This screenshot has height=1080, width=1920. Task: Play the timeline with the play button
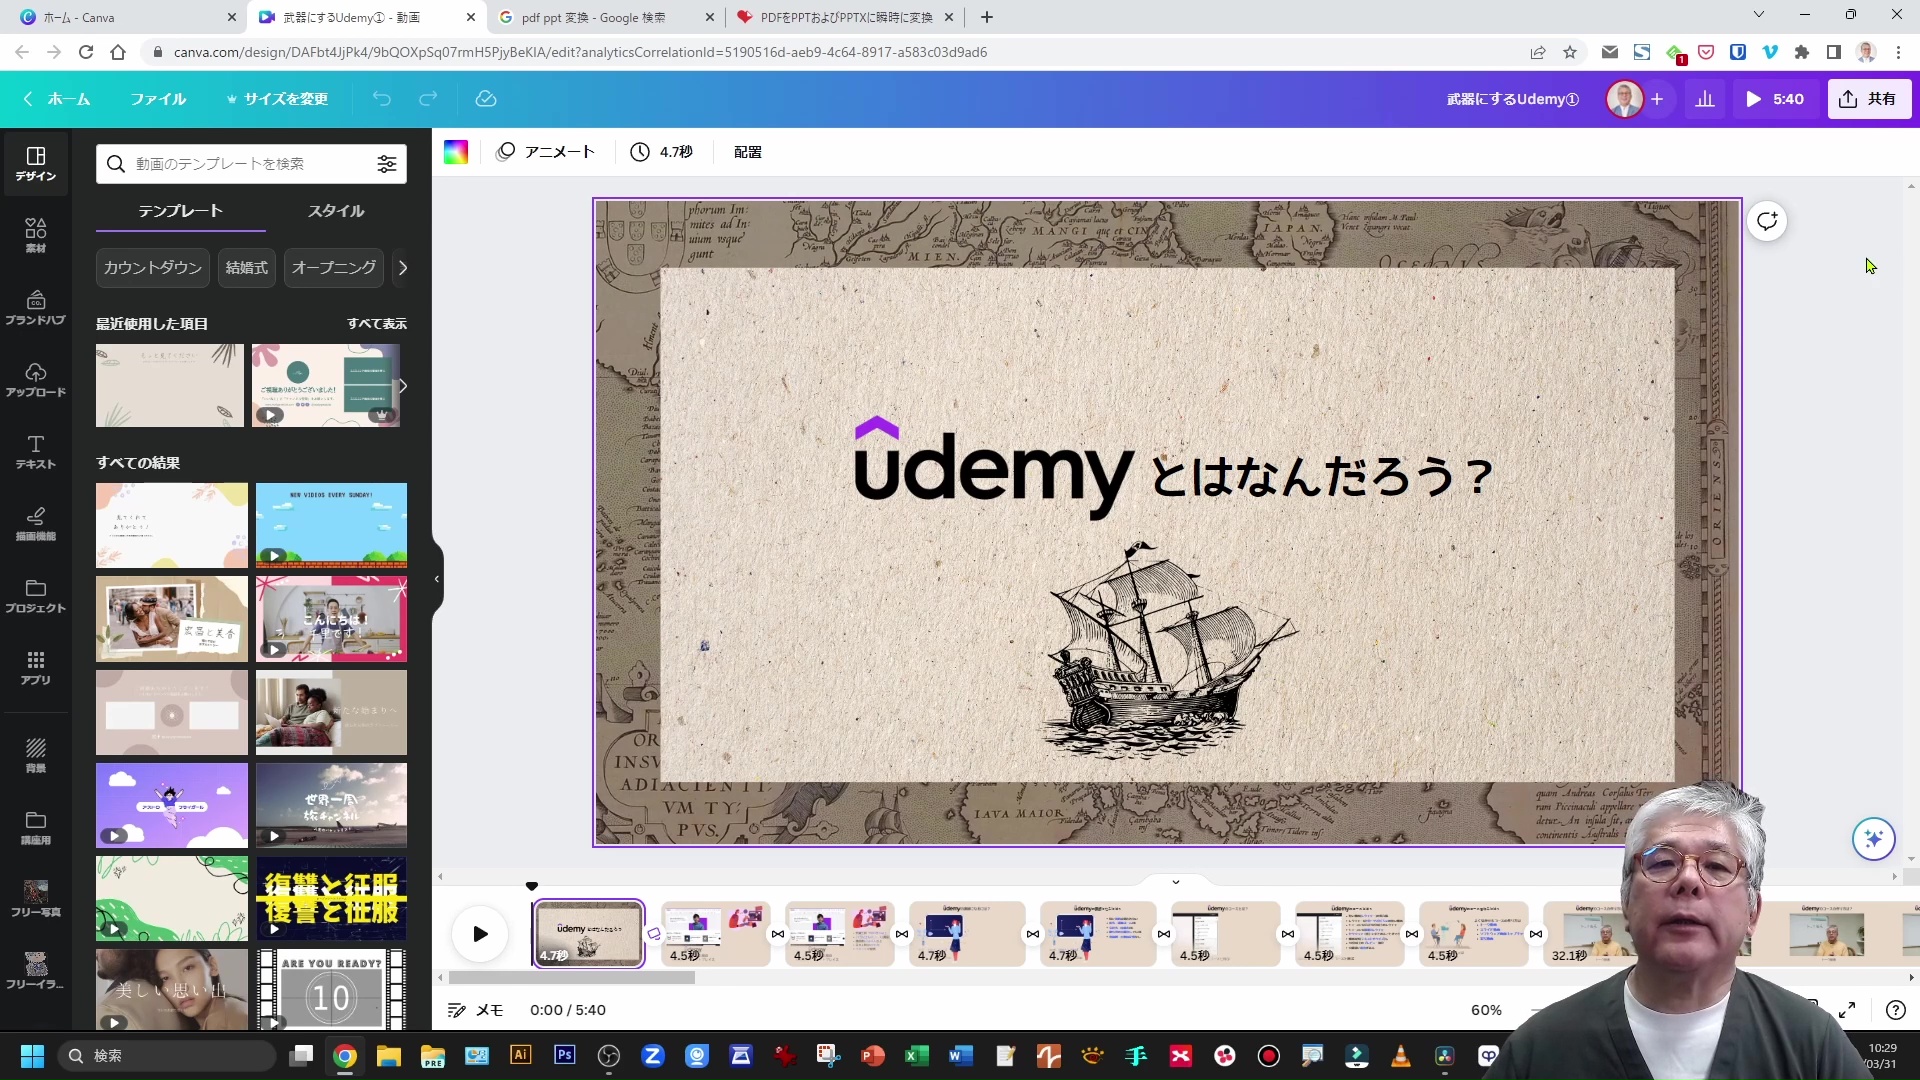(480, 934)
